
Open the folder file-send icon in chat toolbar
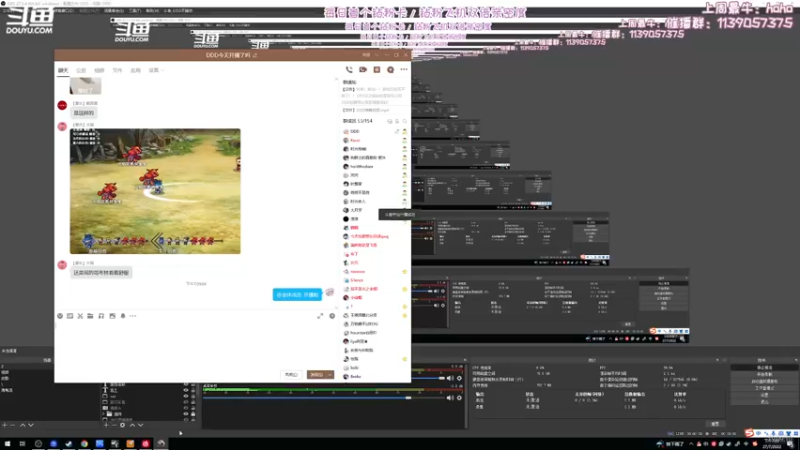[90, 316]
